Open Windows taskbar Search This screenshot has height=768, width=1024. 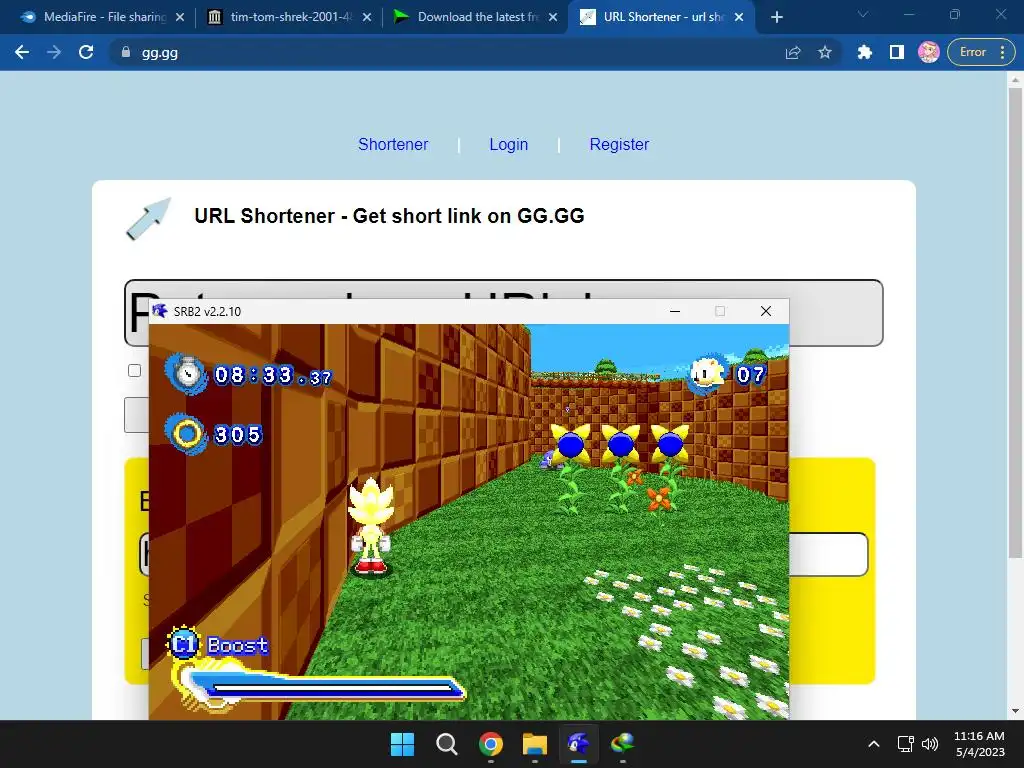447,744
